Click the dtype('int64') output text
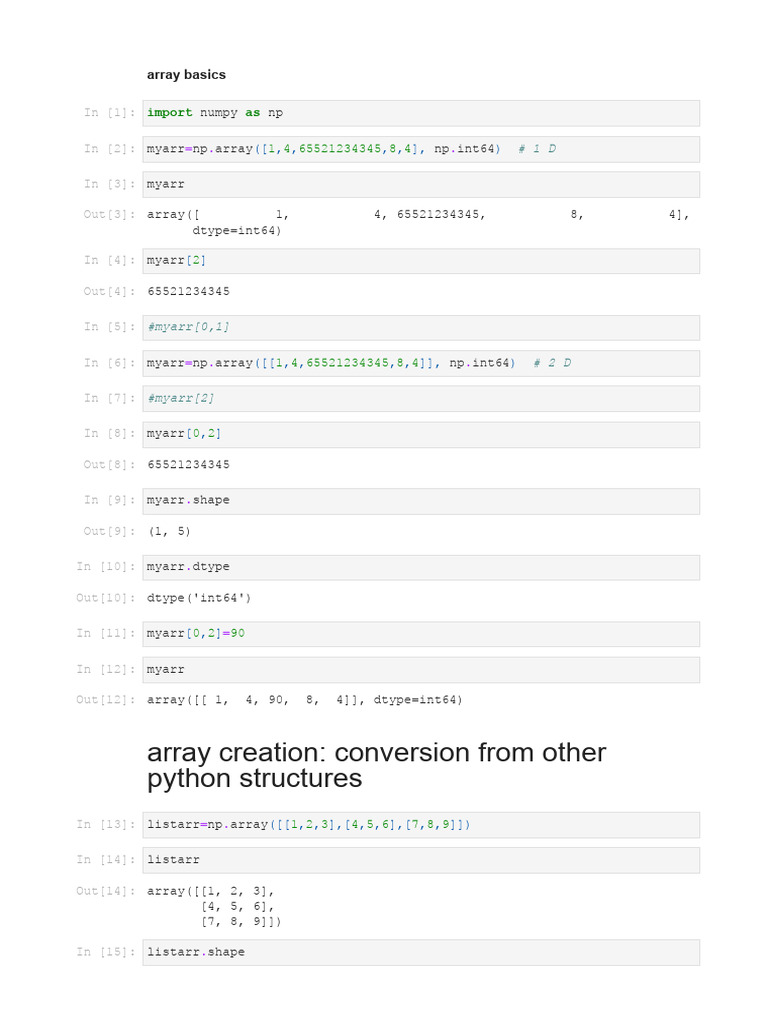The width and height of the screenshot is (768, 1024). (x=200, y=598)
